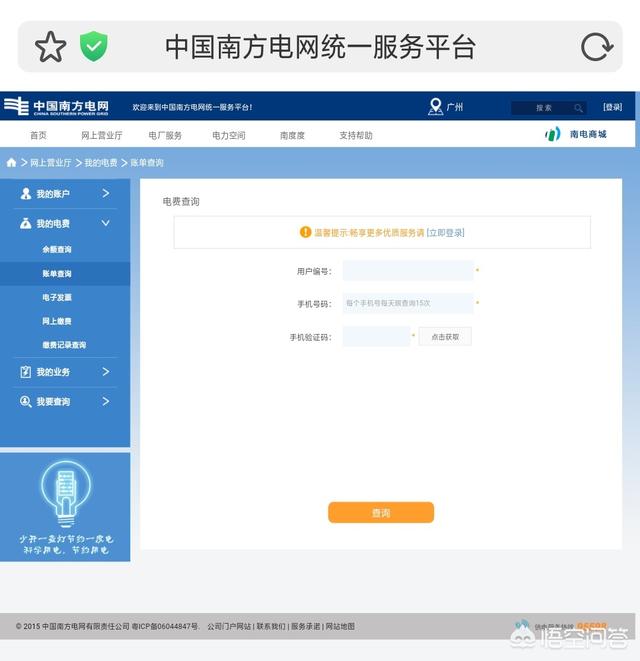
Task: Open the 首页 nav menu item
Action: 38,135
